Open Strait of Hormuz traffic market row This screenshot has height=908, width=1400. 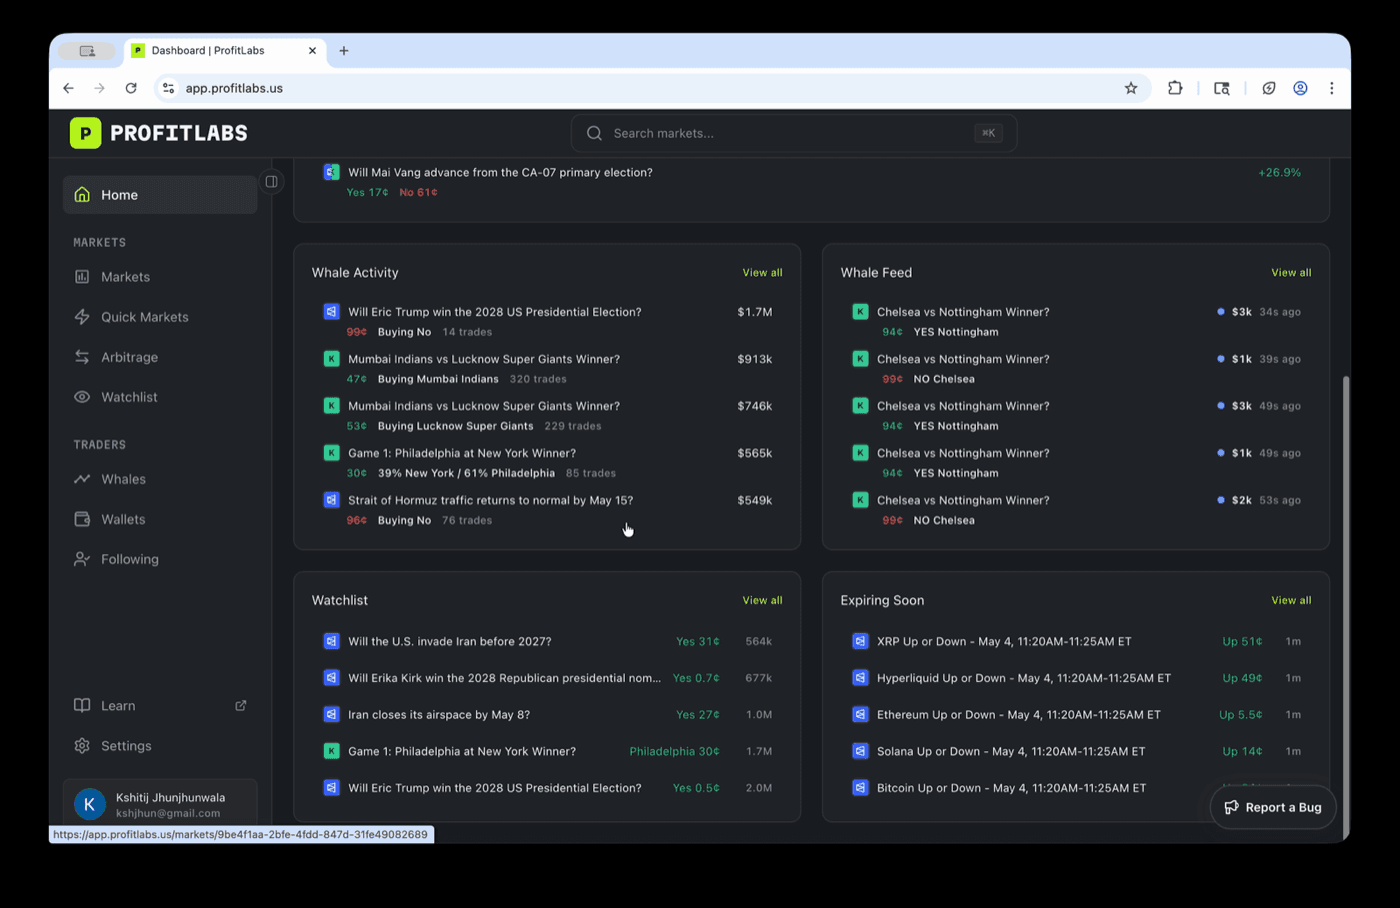tap(547, 509)
